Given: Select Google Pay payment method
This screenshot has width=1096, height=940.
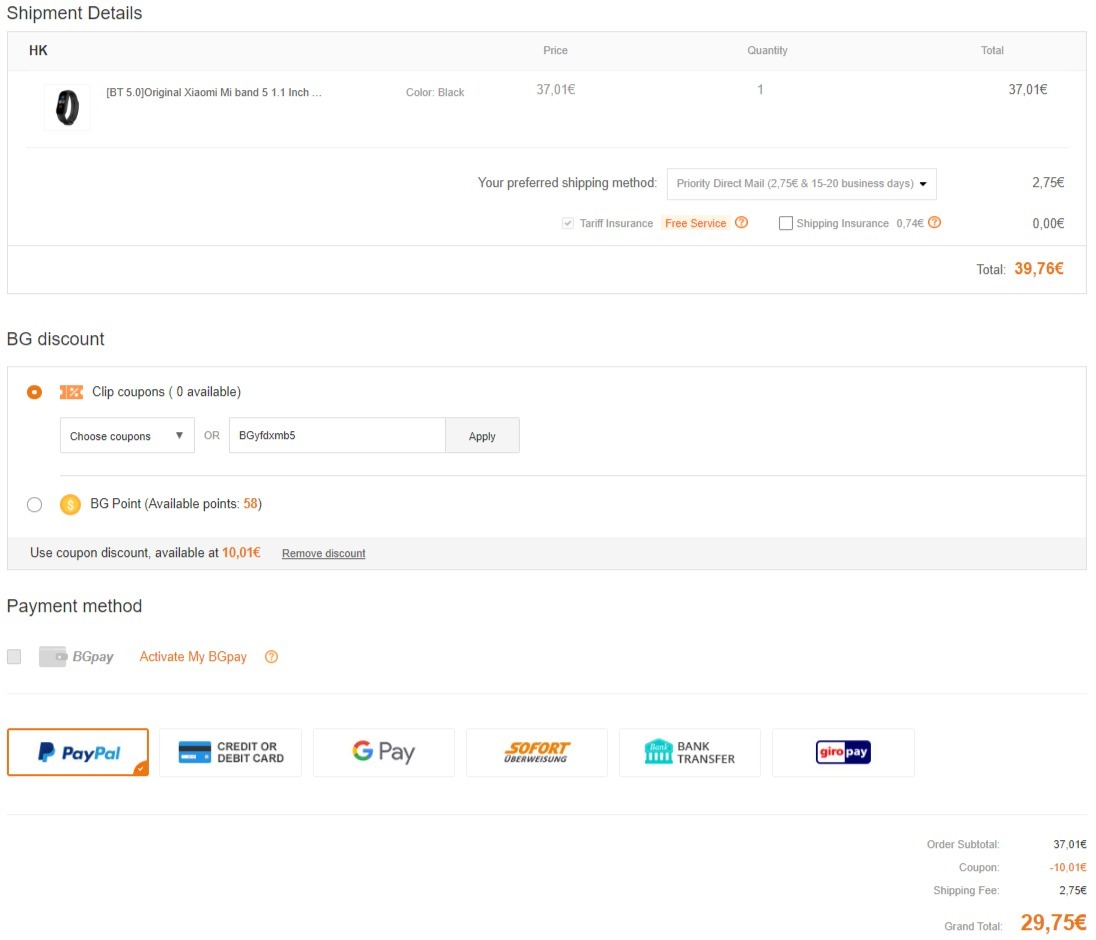Looking at the screenshot, I should pos(384,752).
